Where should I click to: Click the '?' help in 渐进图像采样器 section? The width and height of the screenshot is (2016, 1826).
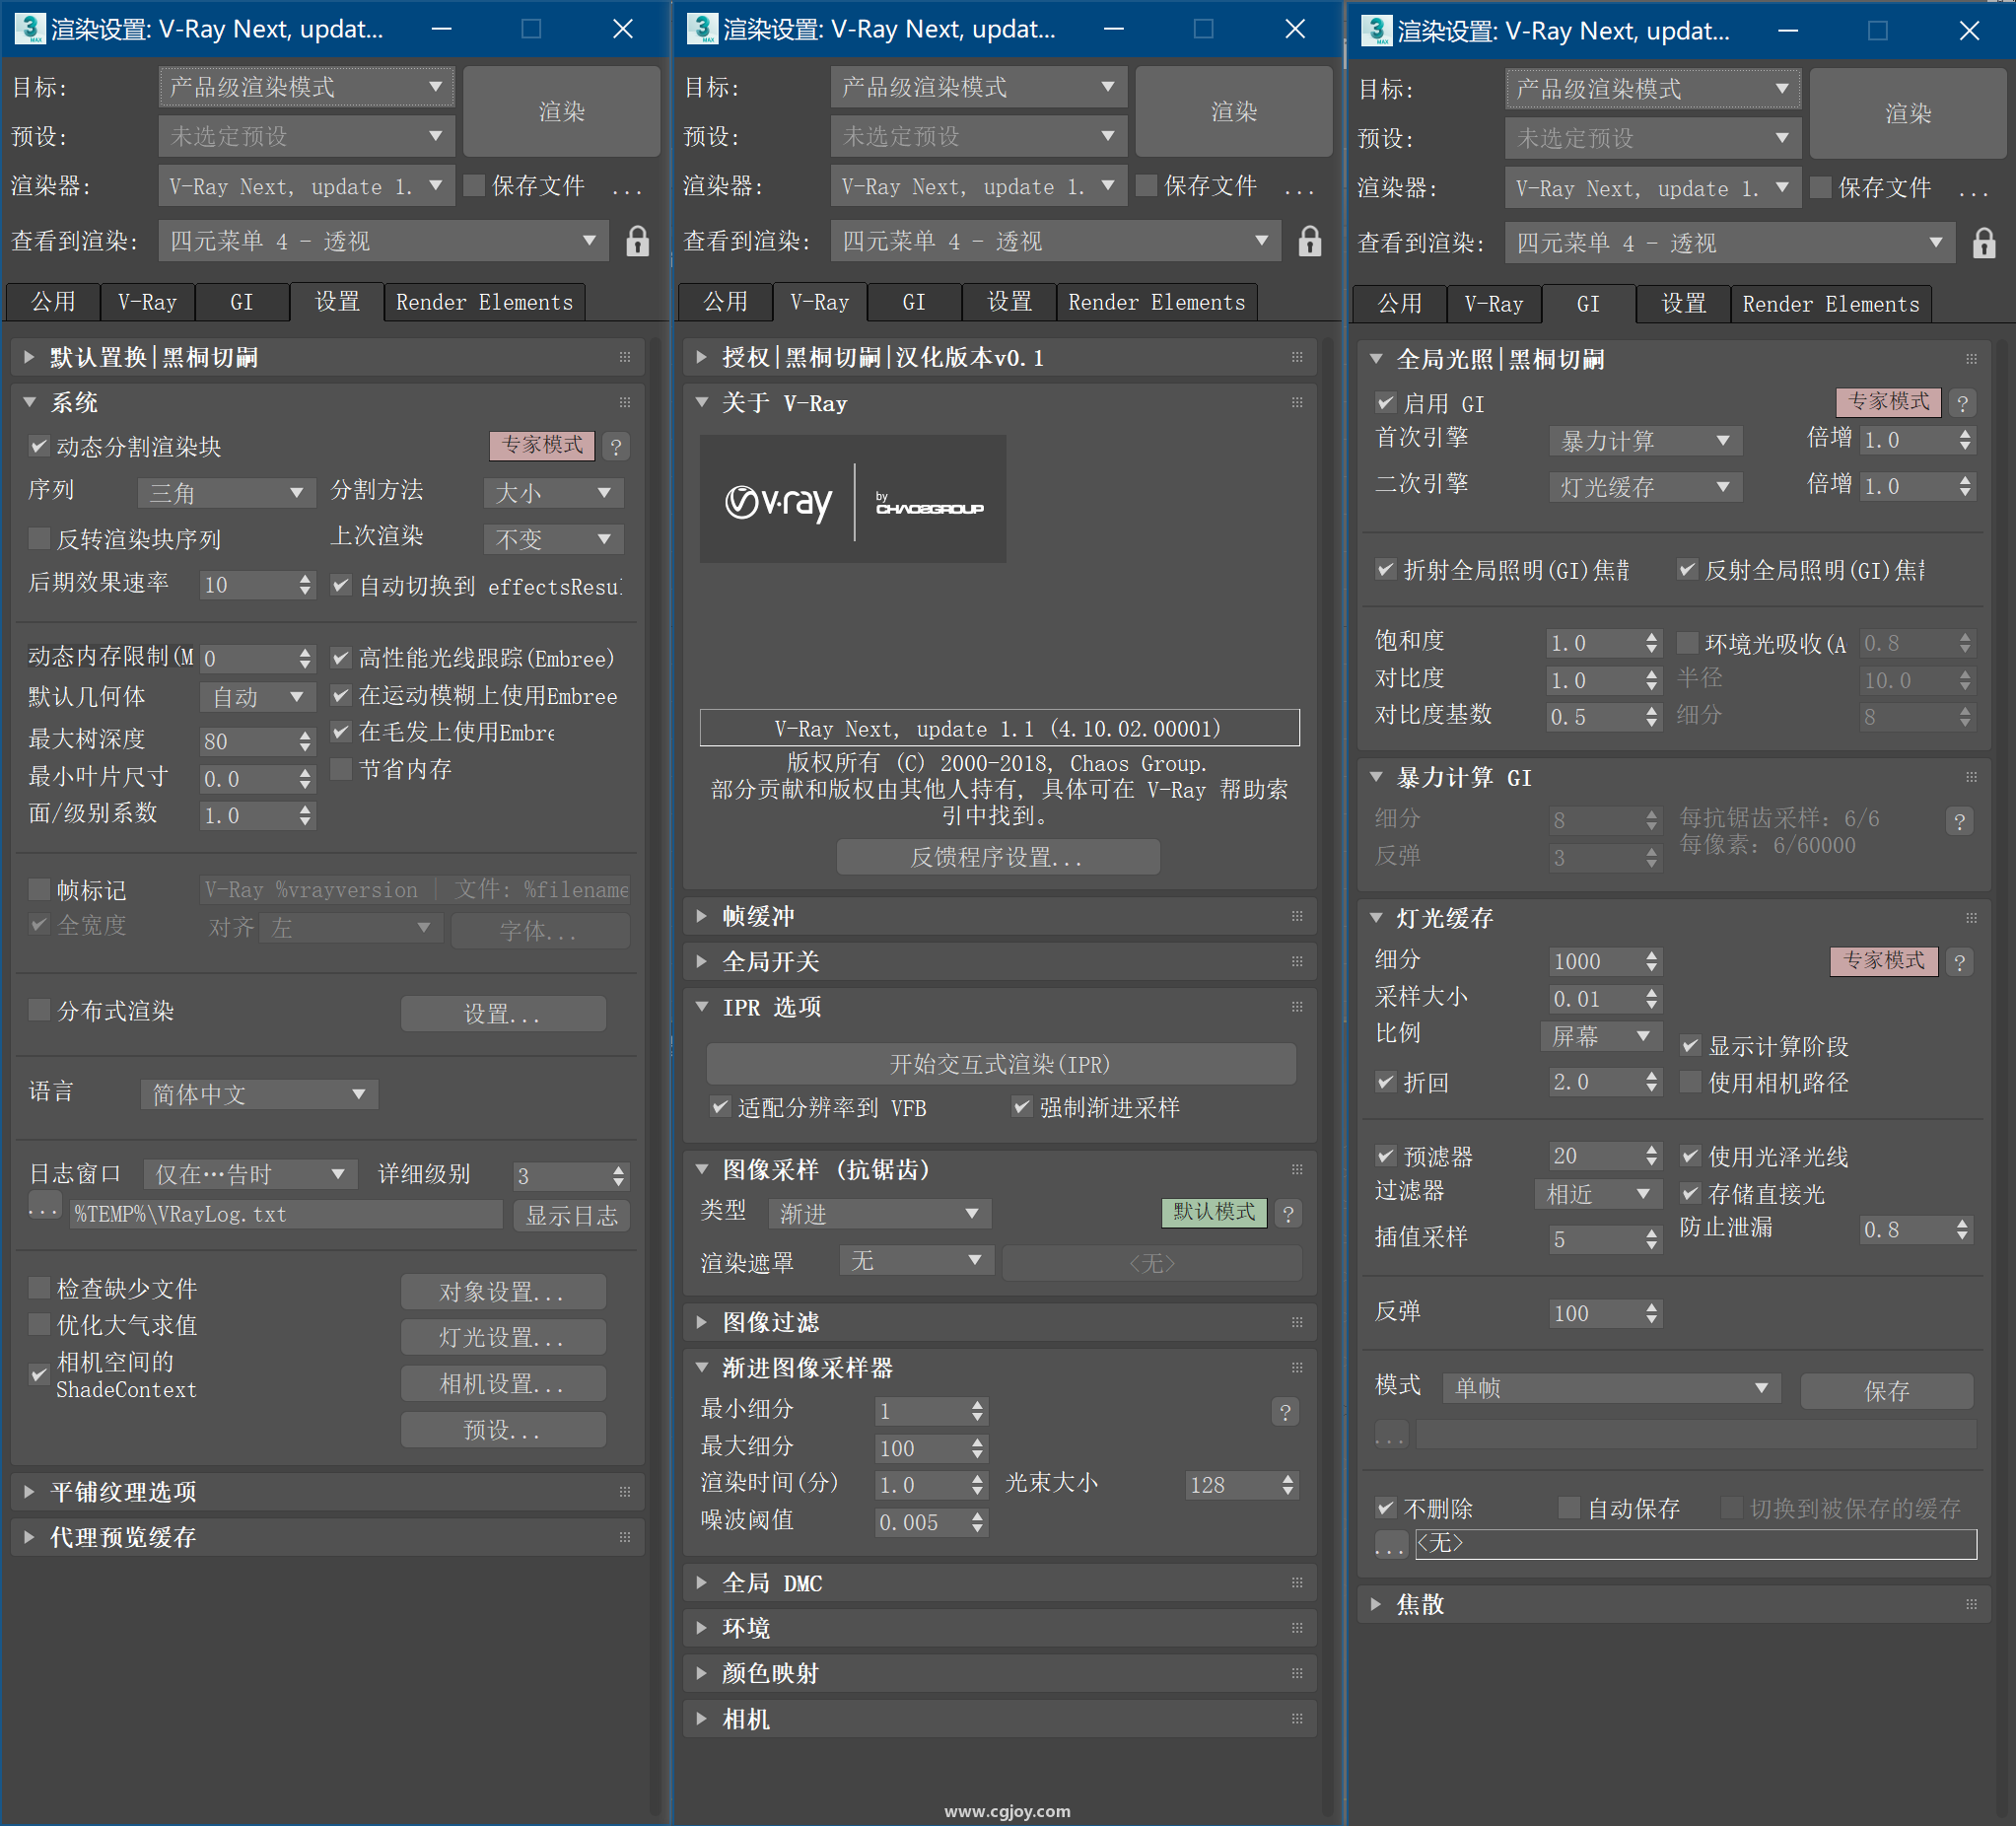point(1285,1411)
